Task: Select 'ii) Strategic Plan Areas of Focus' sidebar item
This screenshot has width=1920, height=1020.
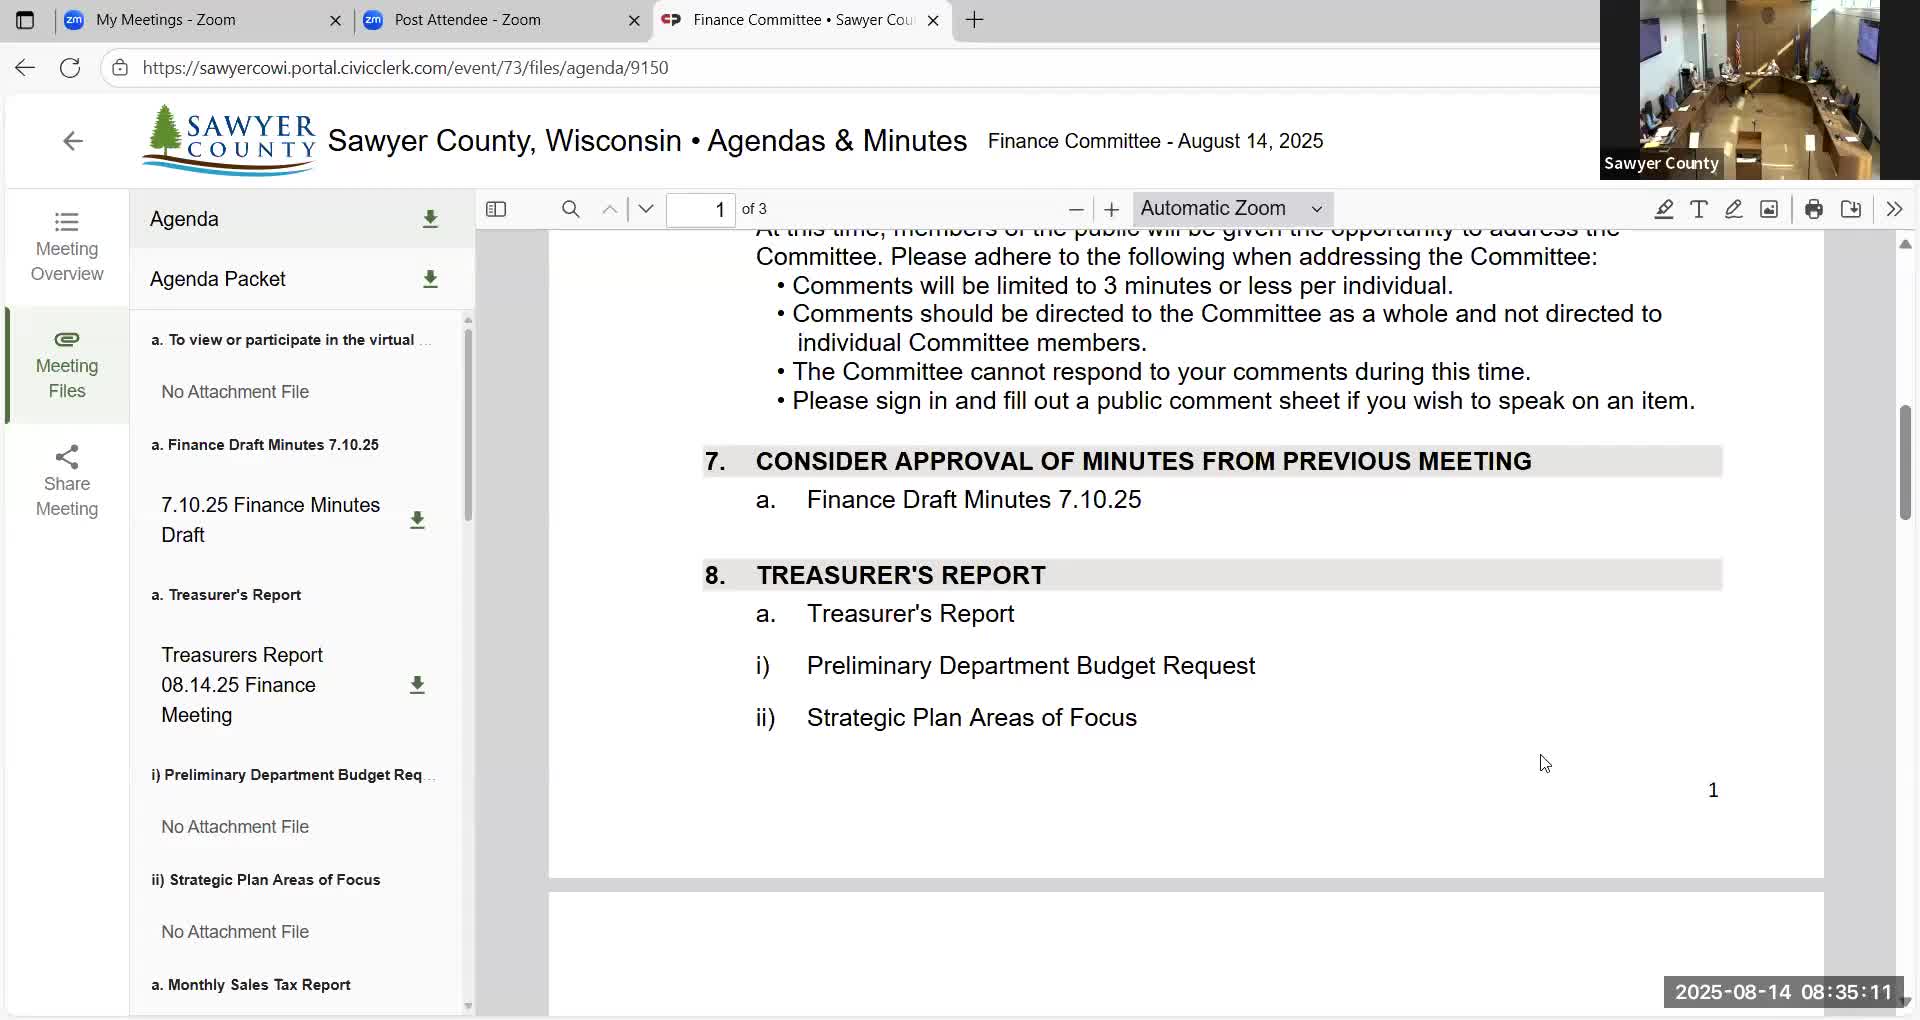Action: [x=266, y=880]
